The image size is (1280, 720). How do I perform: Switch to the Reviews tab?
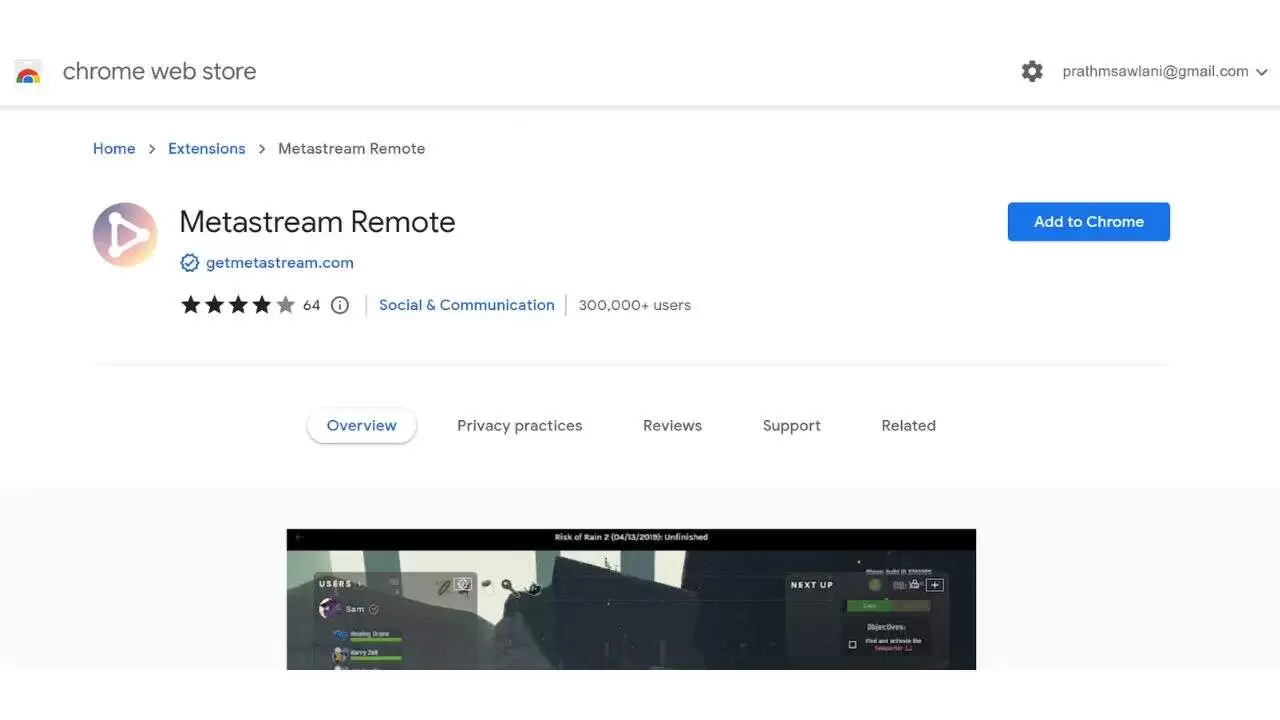pos(671,425)
